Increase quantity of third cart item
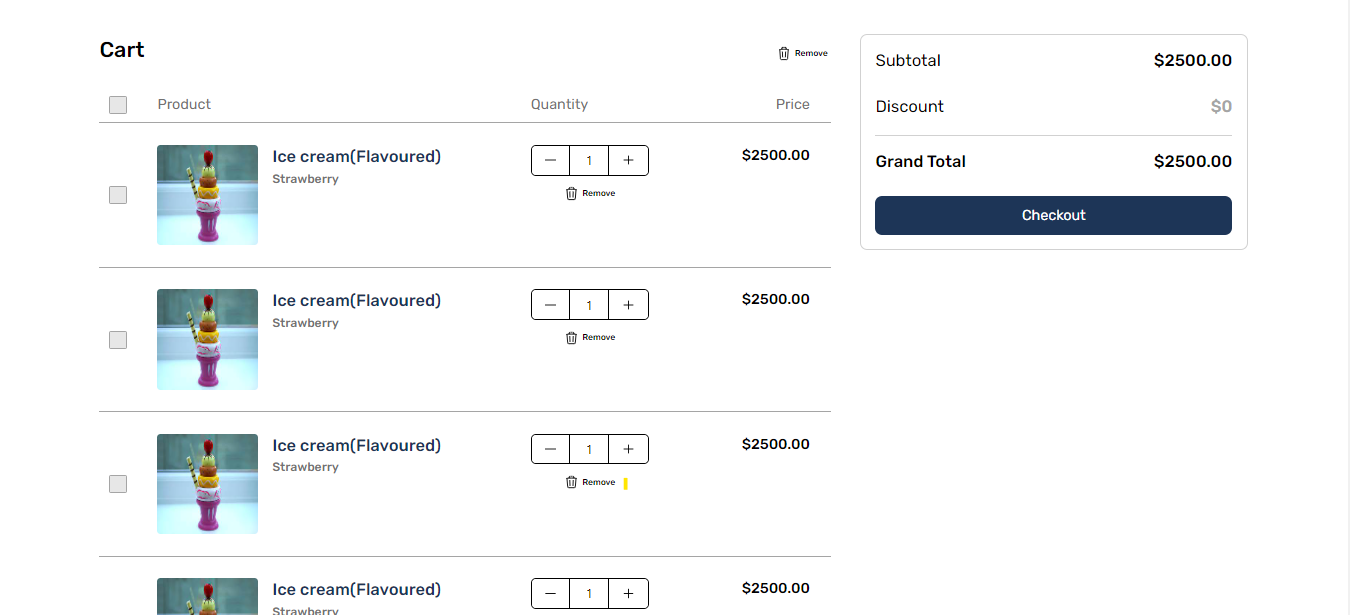 coord(628,449)
